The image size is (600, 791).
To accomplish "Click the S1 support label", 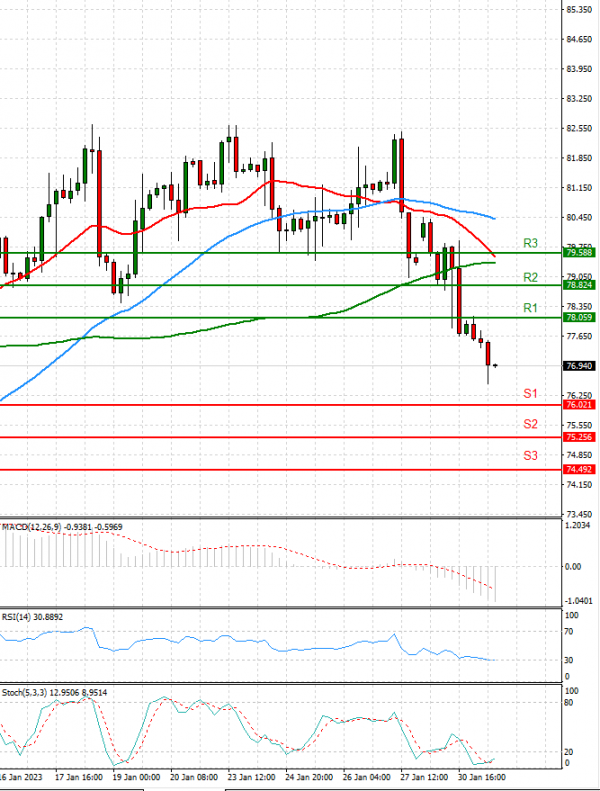I will point(530,394).
